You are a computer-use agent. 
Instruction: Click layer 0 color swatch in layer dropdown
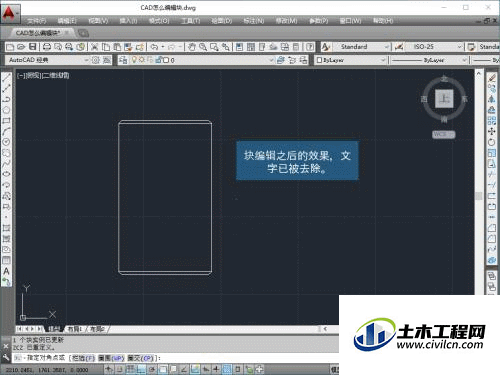[166, 60]
